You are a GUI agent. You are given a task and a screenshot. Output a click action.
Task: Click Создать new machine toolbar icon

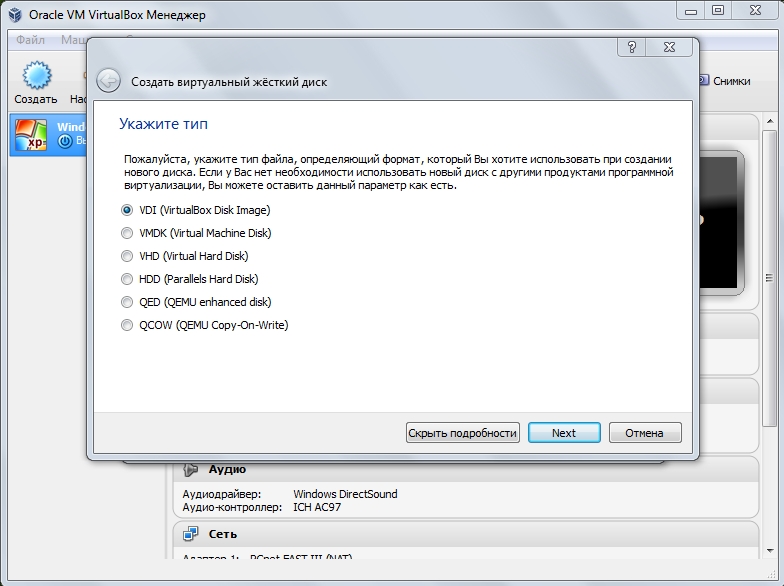point(36,82)
